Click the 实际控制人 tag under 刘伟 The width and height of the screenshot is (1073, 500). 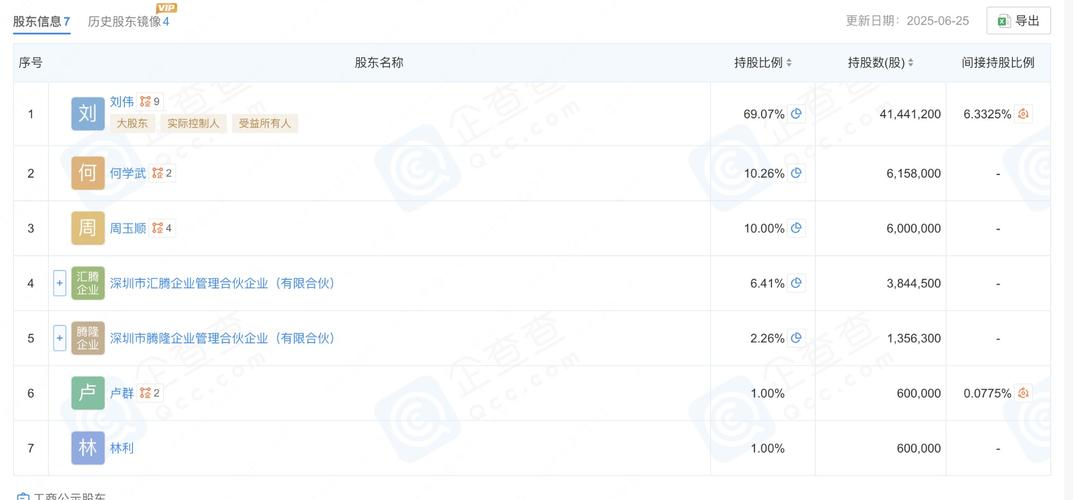click(x=194, y=123)
